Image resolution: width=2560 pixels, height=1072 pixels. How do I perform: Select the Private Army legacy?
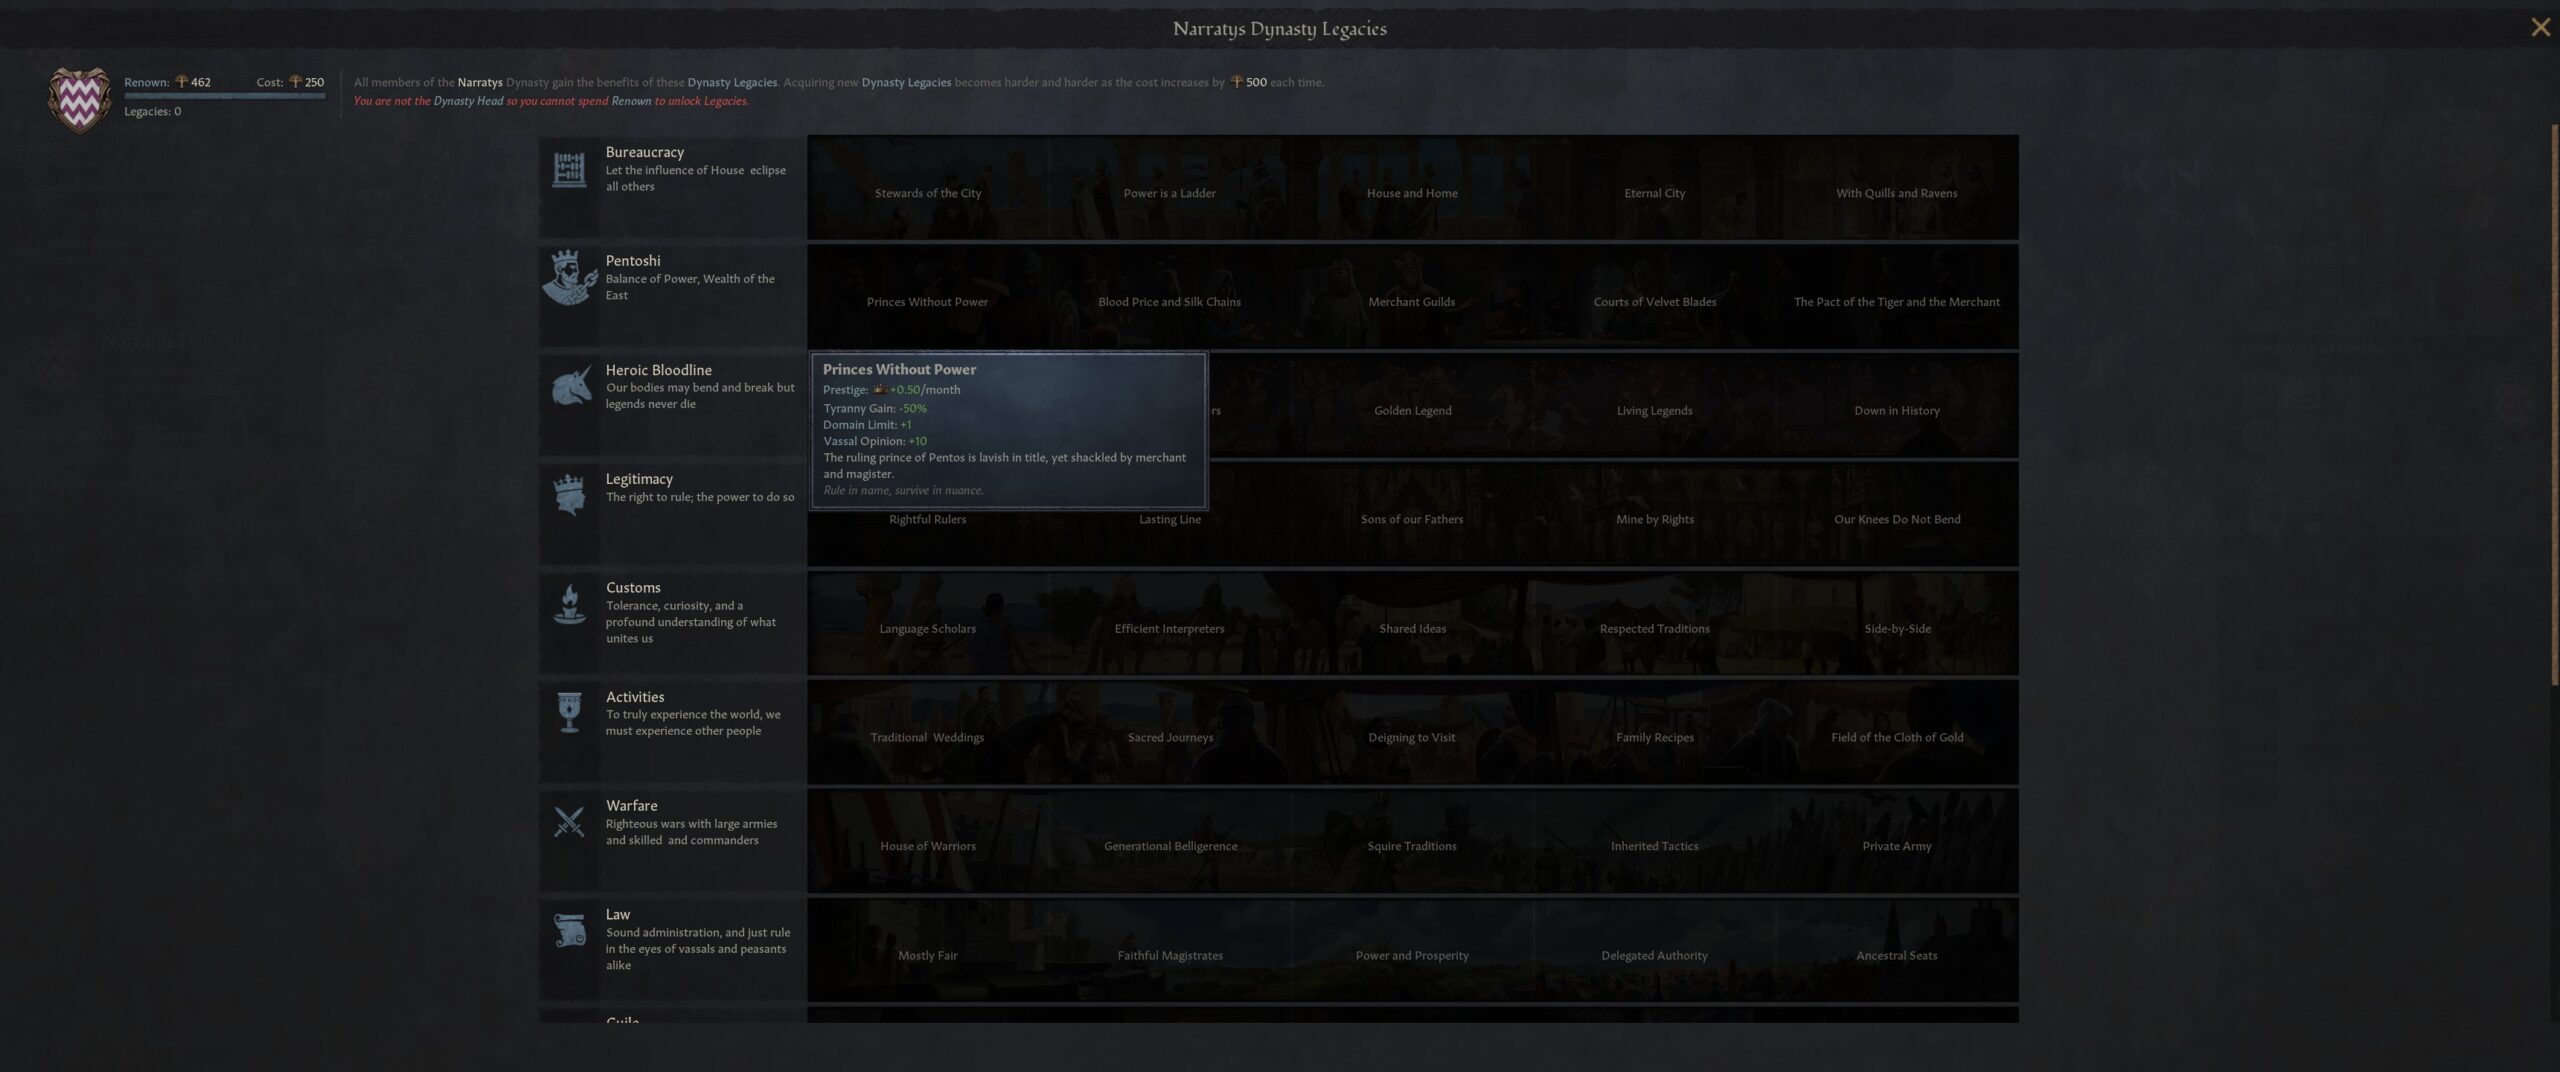[x=1896, y=846]
